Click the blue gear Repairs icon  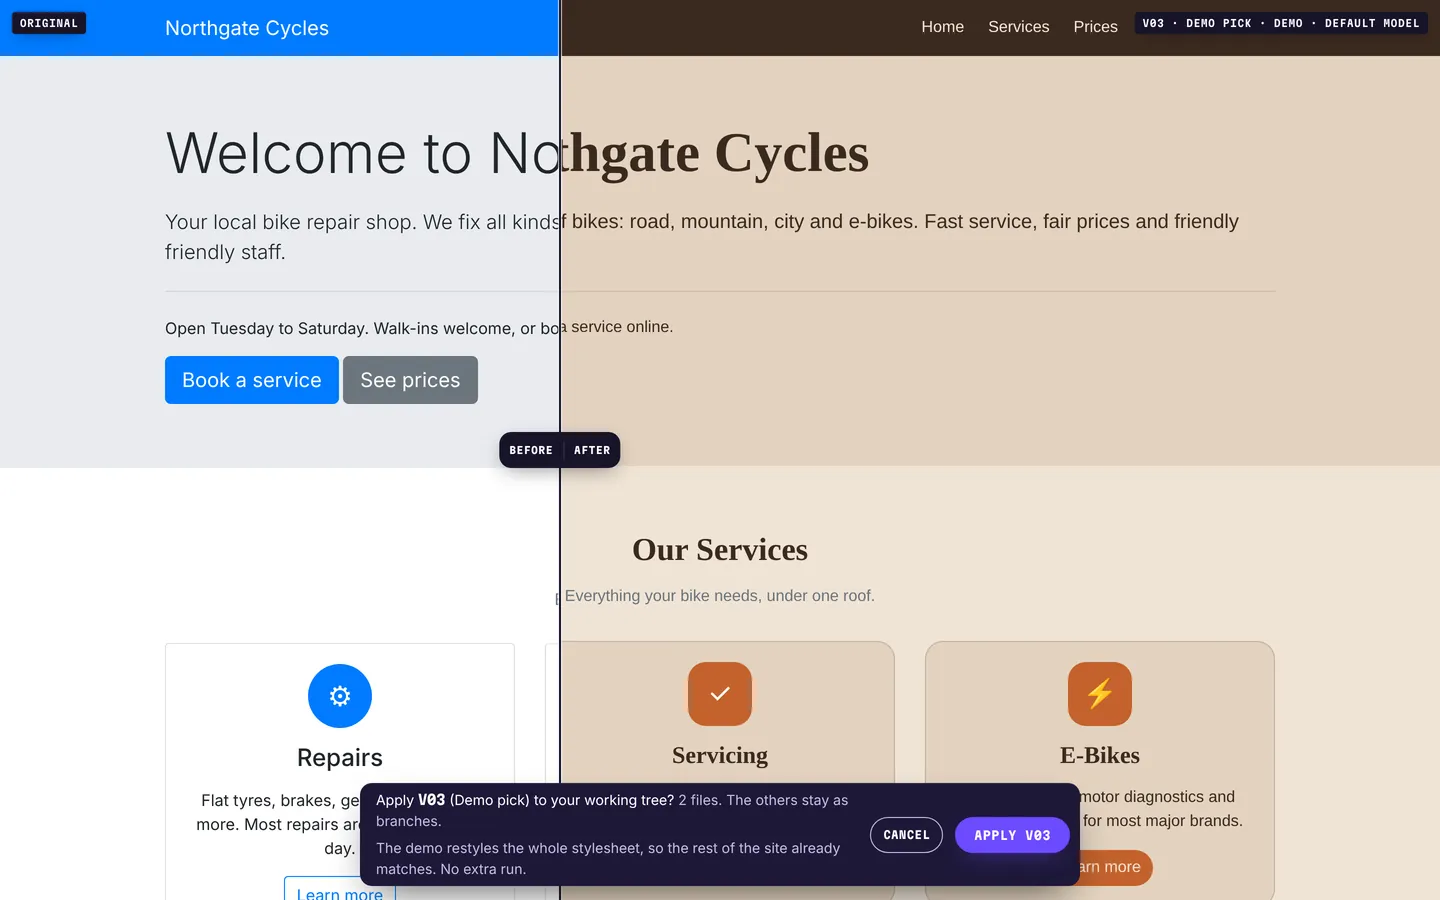coord(340,696)
